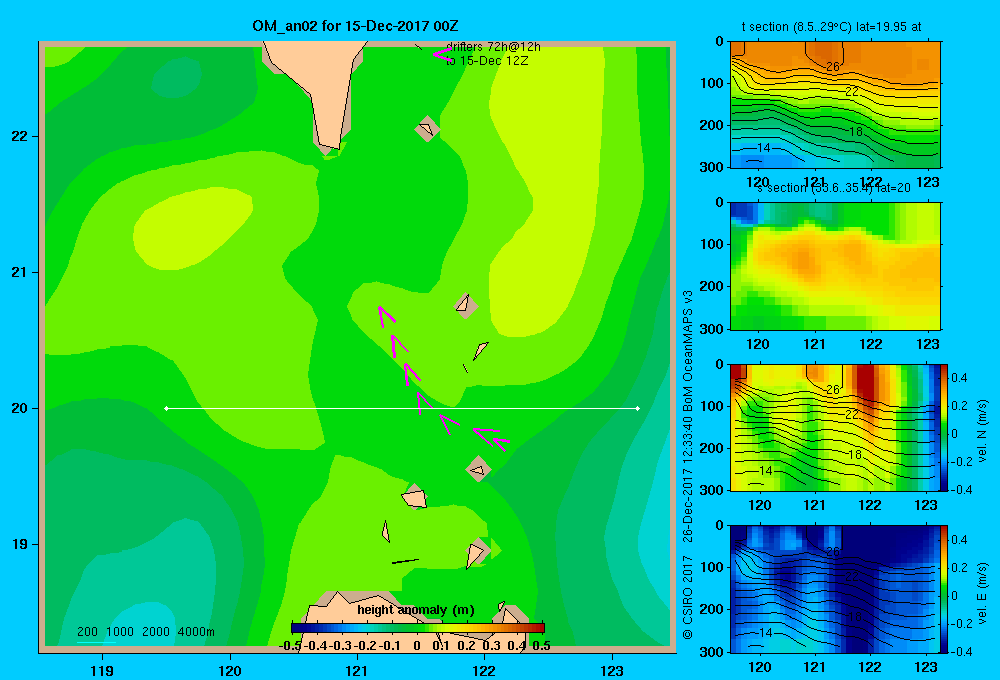The width and height of the screenshot is (1000, 680).
Task: Click the height anomaly color scale bar
Action: click(x=418, y=628)
